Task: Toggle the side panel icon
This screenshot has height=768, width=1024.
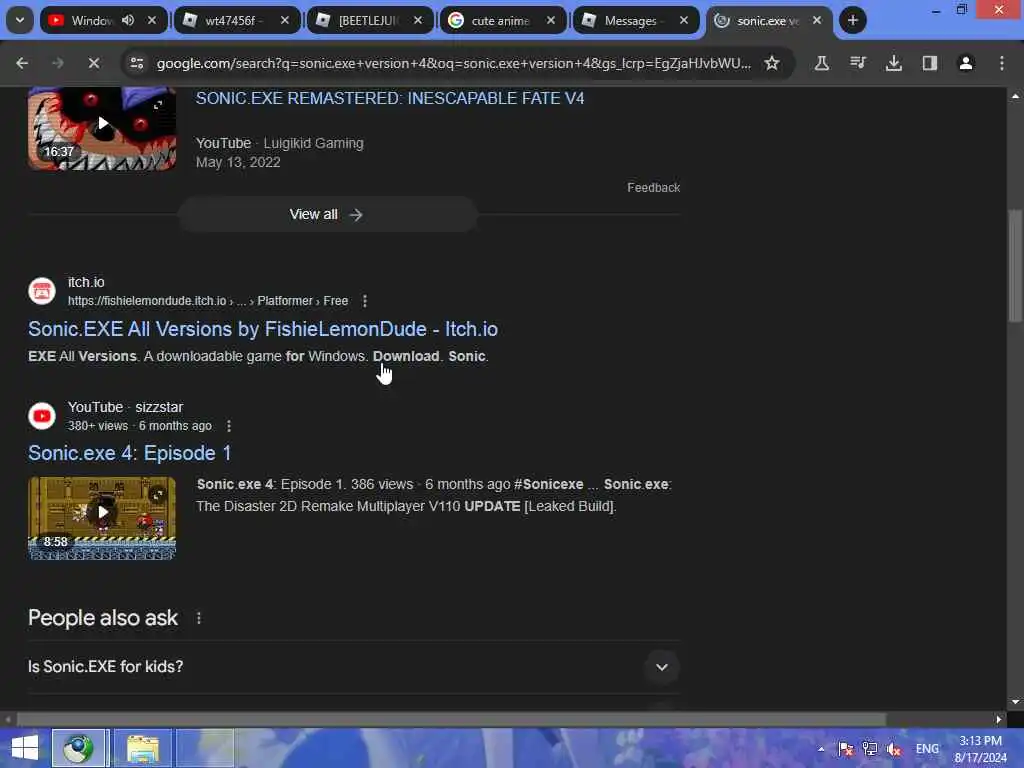Action: pyautogui.click(x=929, y=63)
